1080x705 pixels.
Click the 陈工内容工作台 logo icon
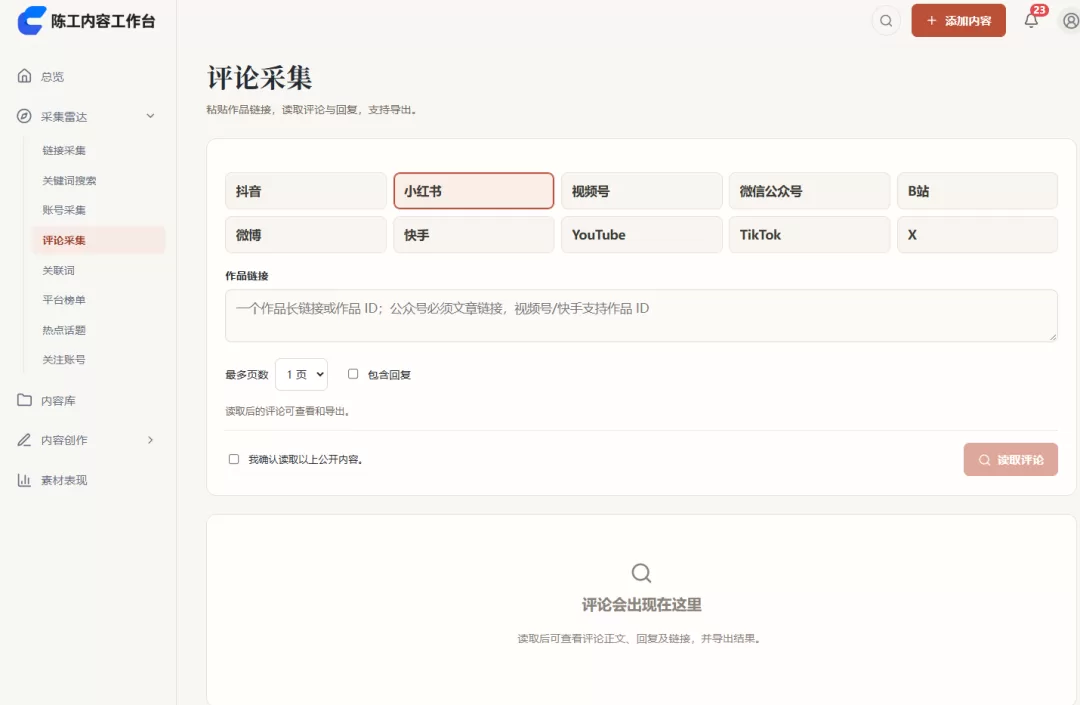[31, 21]
